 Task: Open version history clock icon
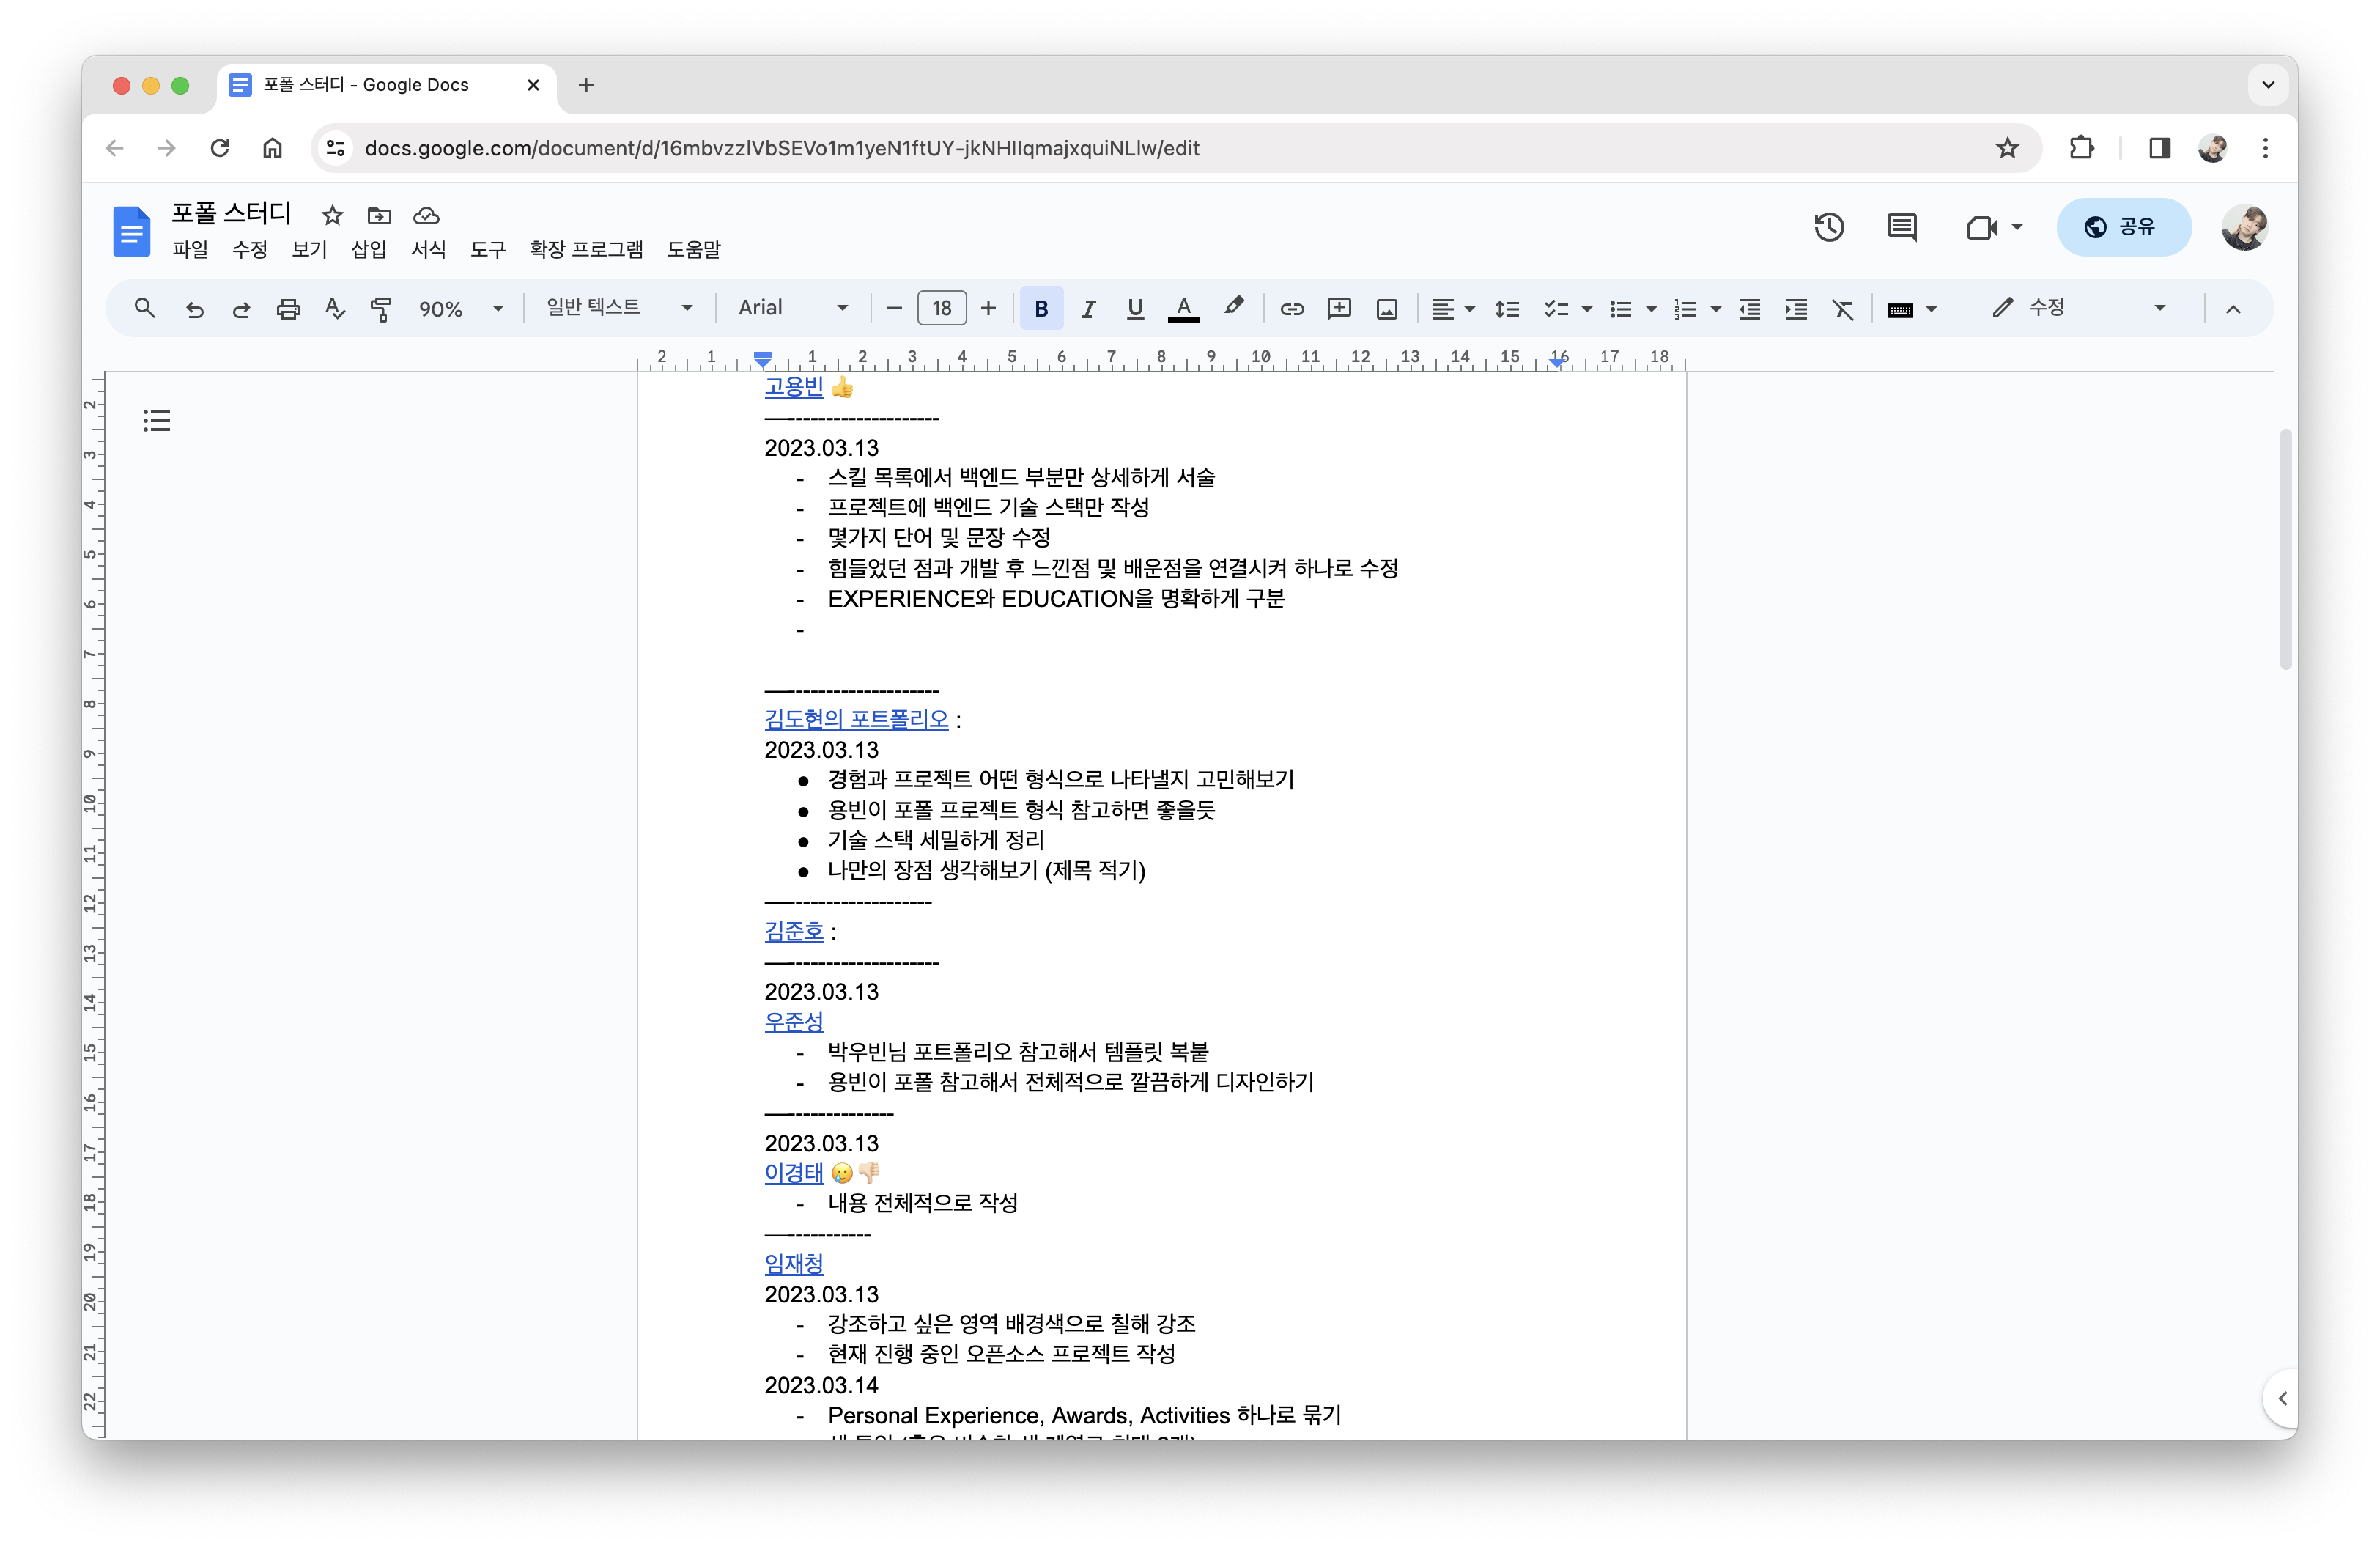tap(1828, 227)
